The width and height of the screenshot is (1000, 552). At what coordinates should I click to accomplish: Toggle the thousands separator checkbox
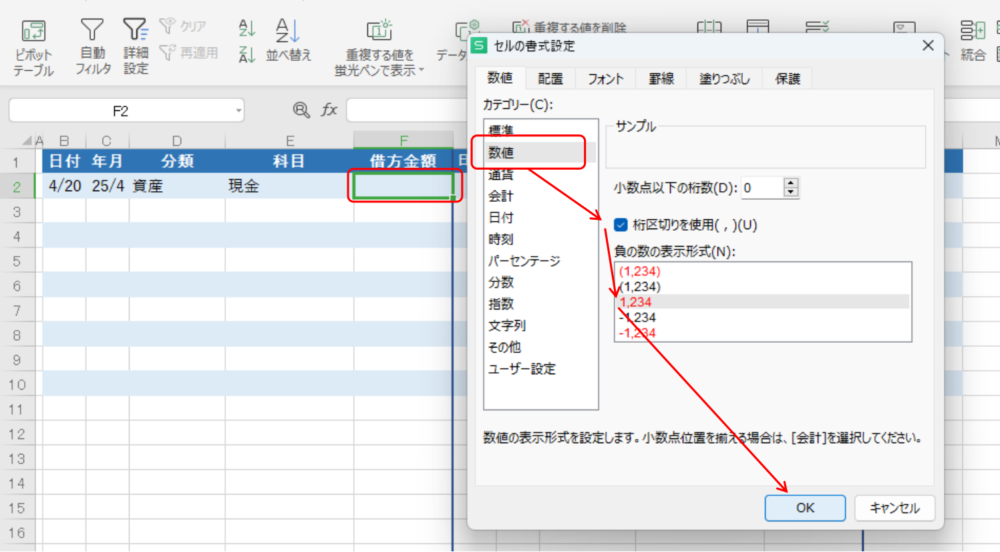point(621,225)
